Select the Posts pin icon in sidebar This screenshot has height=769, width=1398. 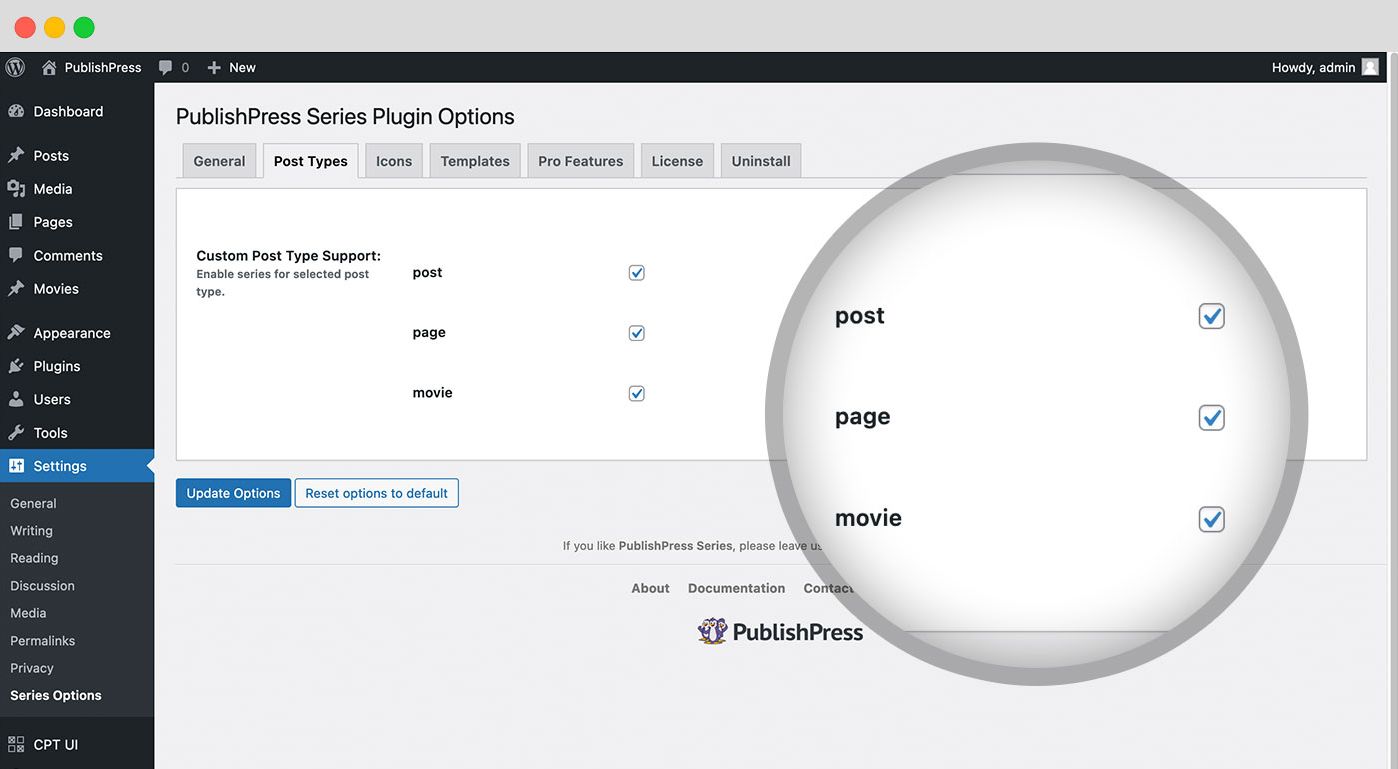click(17, 155)
